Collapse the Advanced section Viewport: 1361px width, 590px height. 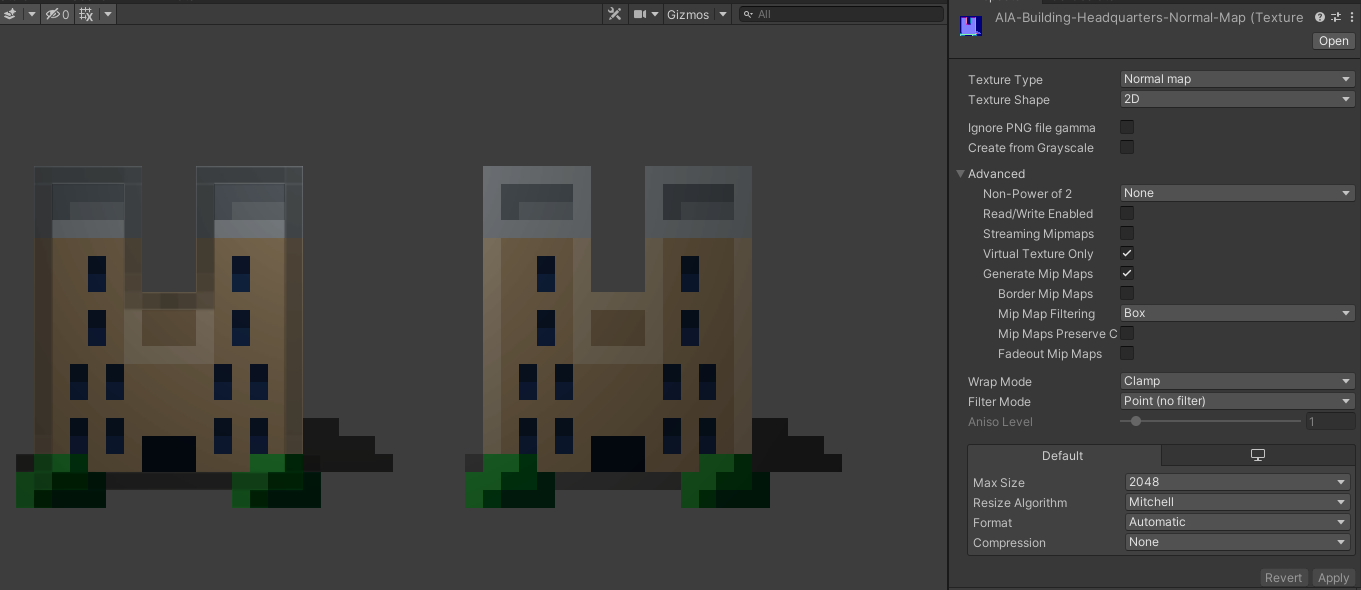tap(961, 173)
